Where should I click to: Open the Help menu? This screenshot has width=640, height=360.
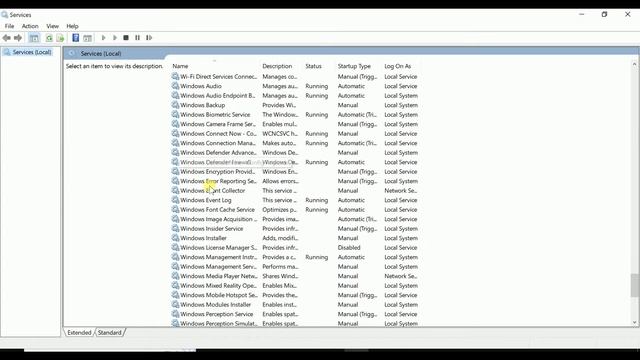click(x=72, y=26)
